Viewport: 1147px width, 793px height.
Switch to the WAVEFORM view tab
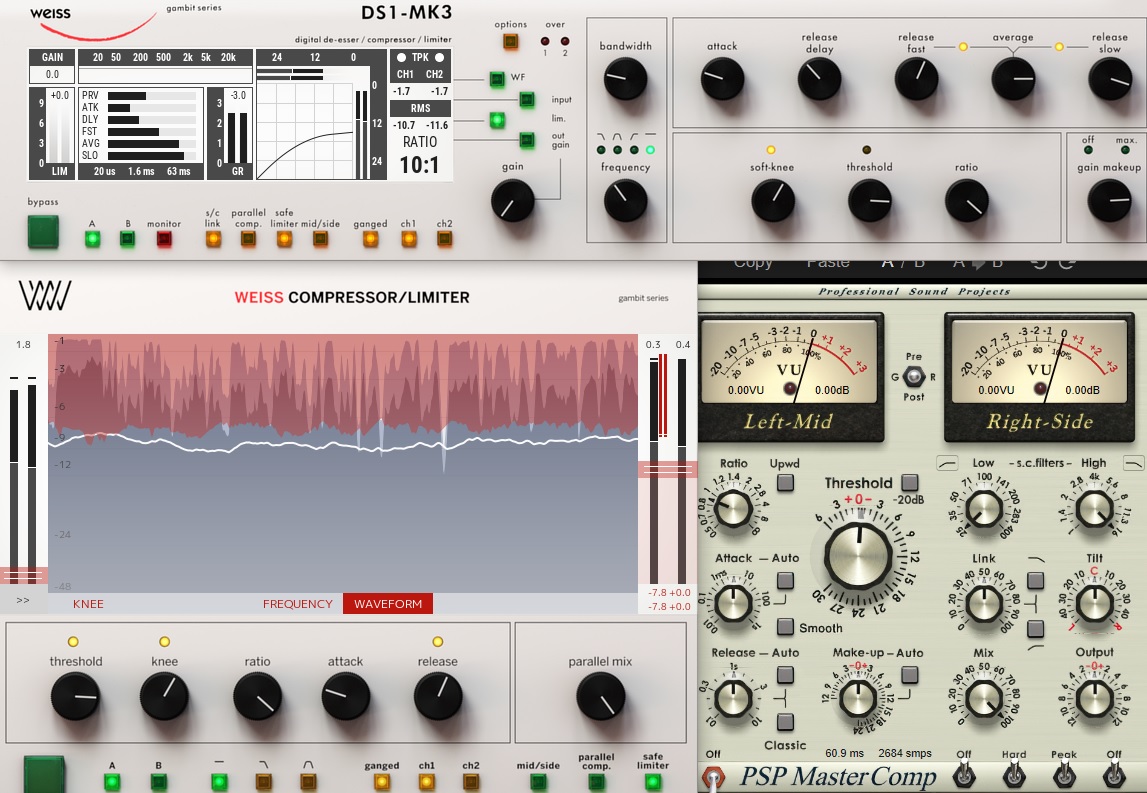click(x=388, y=604)
